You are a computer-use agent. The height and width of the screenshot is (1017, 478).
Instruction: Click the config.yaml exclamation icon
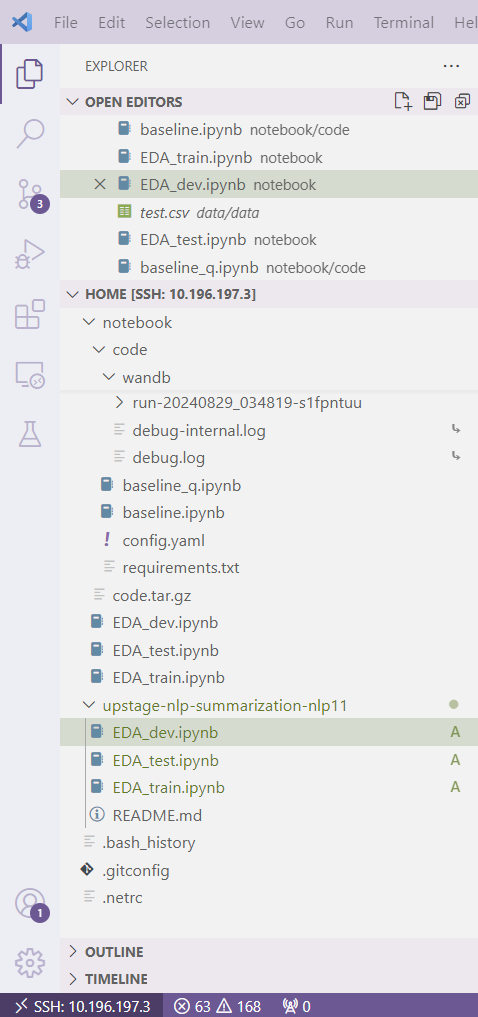tap(107, 540)
